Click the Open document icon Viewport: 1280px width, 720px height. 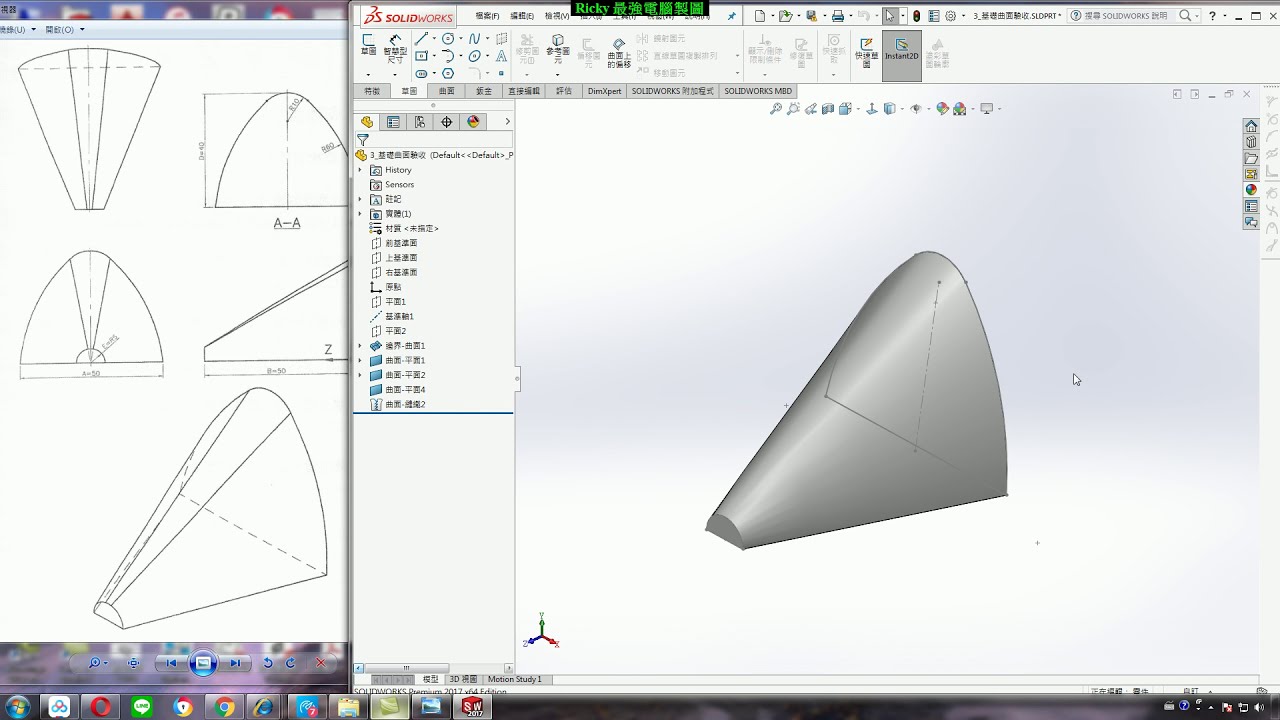tap(786, 16)
